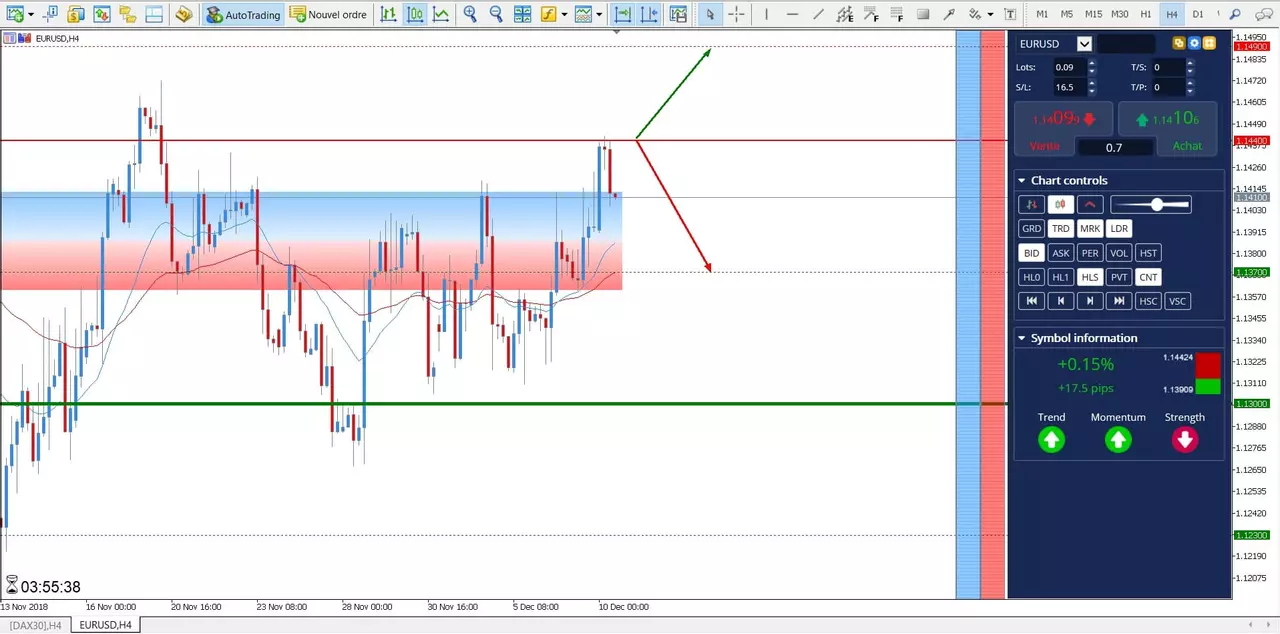Toggle the LDR button
Screen dimensions: 1280x634
[1119, 229]
